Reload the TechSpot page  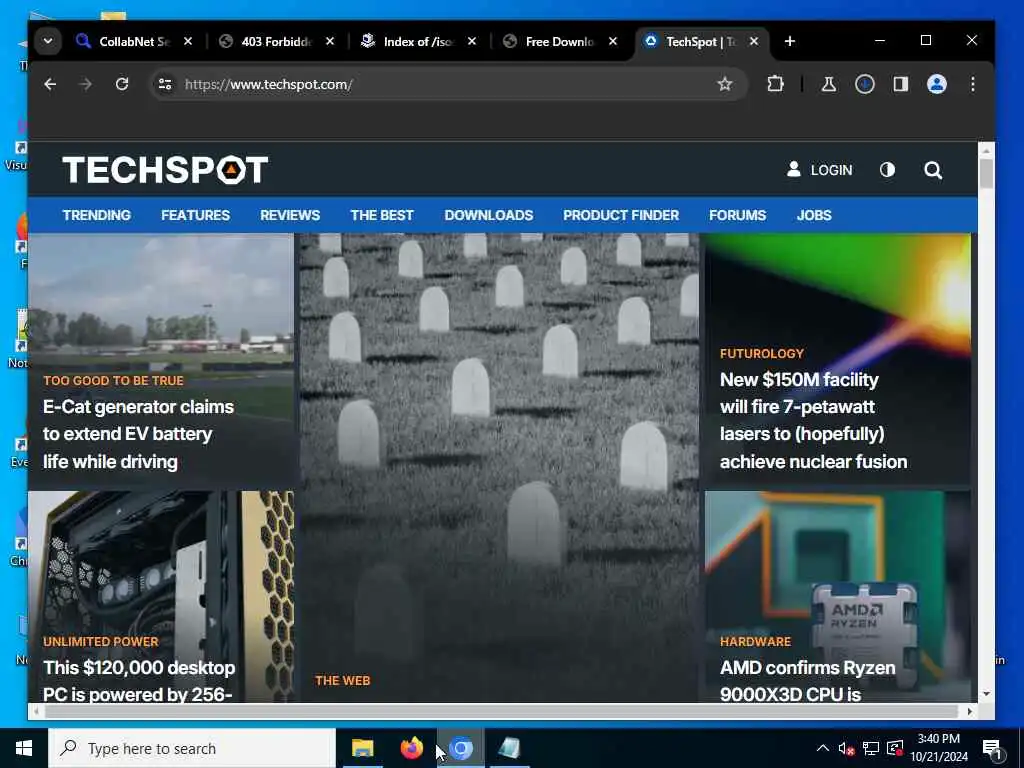122,84
